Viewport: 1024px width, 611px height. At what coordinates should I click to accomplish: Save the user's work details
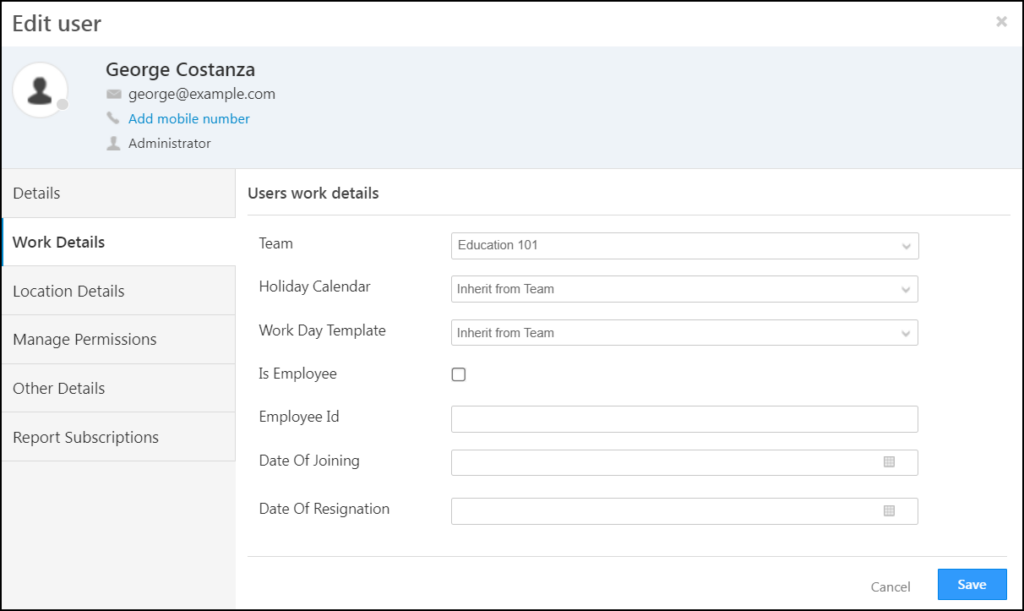click(x=971, y=584)
